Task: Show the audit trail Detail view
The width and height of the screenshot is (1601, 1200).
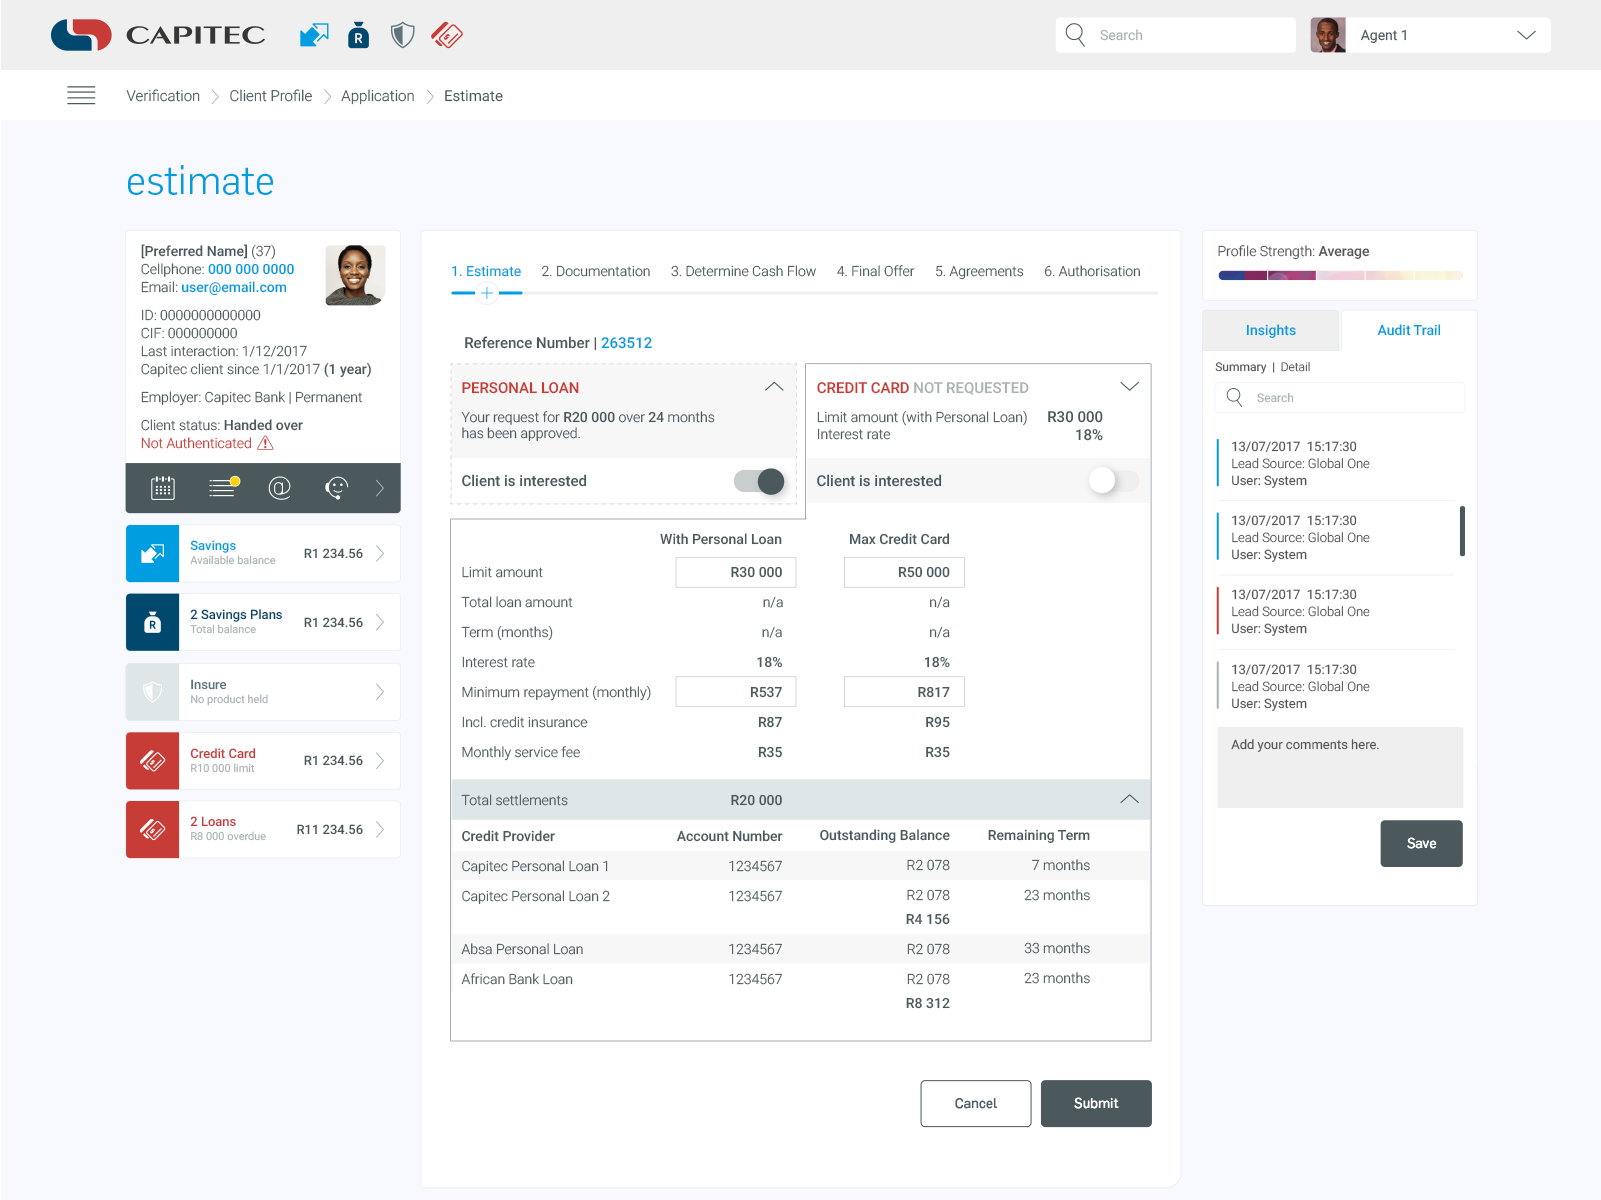Action: point(1295,367)
